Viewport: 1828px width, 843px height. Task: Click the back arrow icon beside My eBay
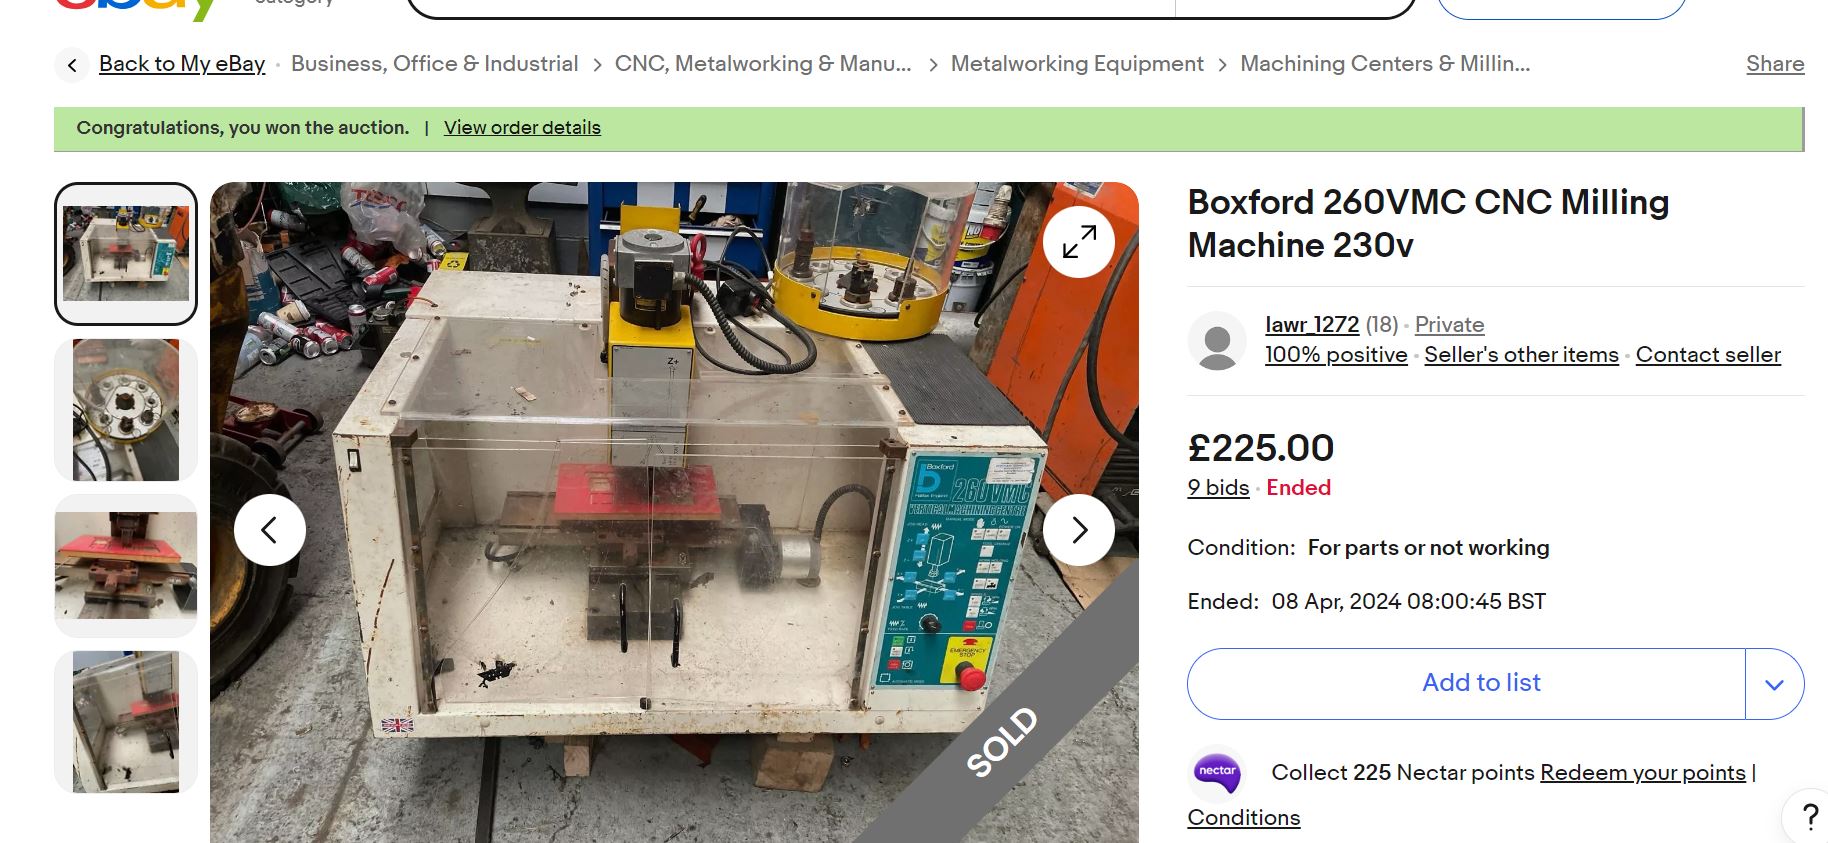point(72,65)
